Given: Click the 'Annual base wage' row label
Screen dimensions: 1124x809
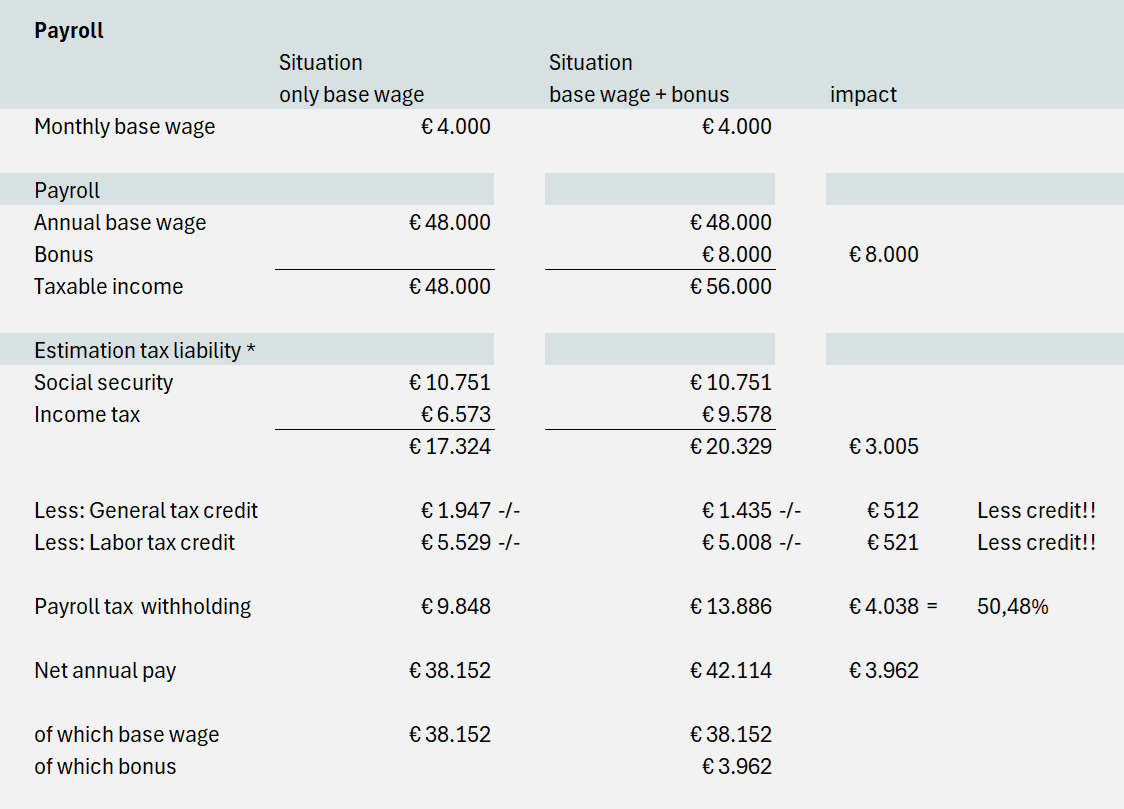Looking at the screenshot, I should point(120,223).
